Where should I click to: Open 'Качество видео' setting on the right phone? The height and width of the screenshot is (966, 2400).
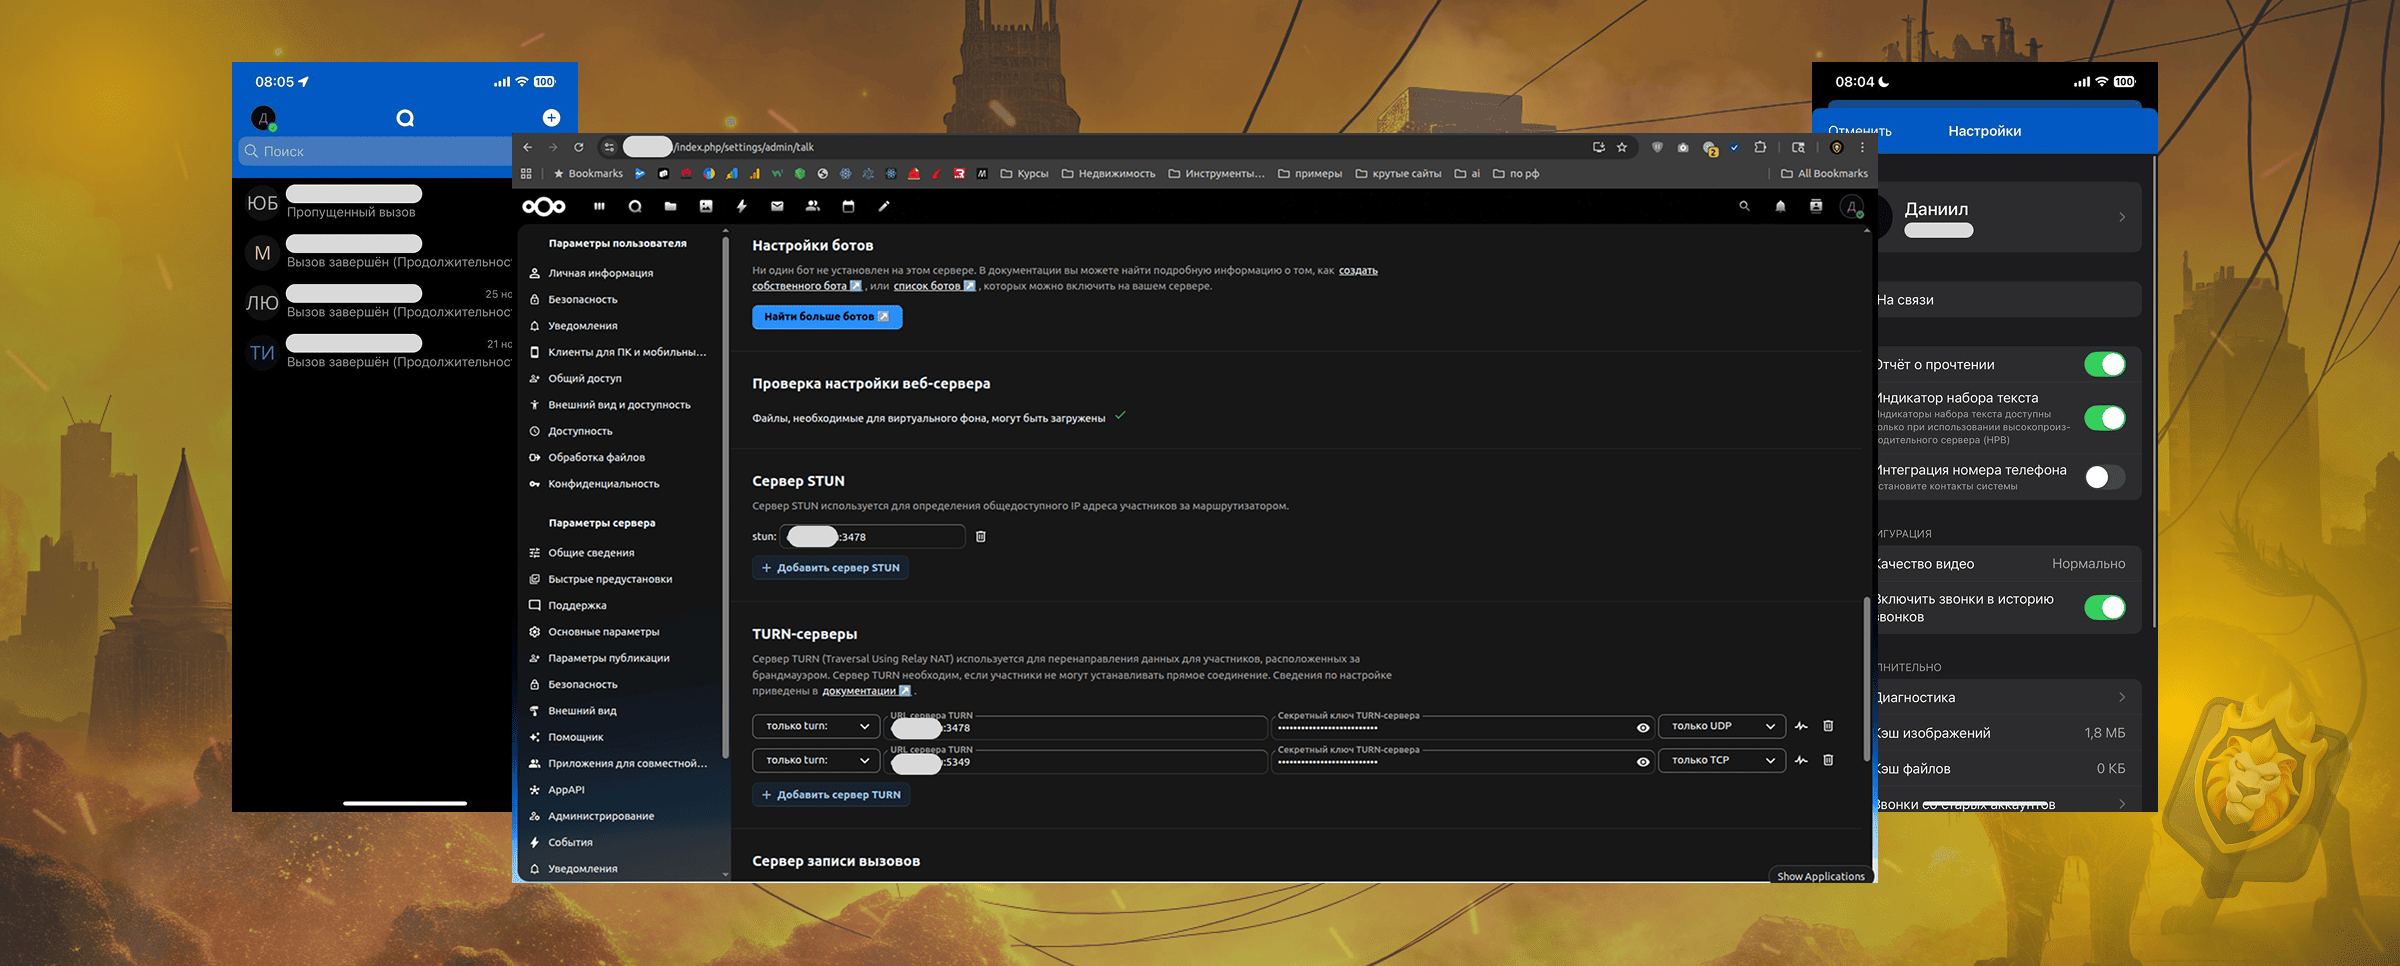(2008, 564)
